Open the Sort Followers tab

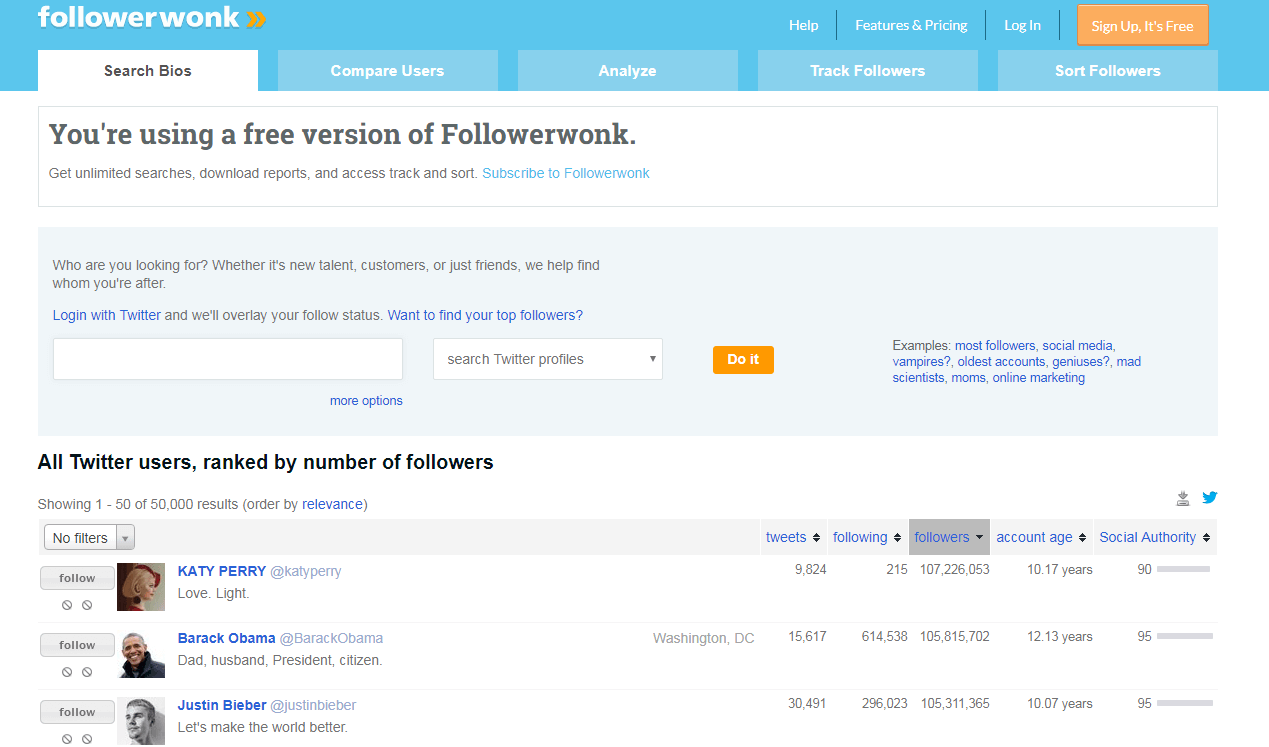pos(1108,71)
